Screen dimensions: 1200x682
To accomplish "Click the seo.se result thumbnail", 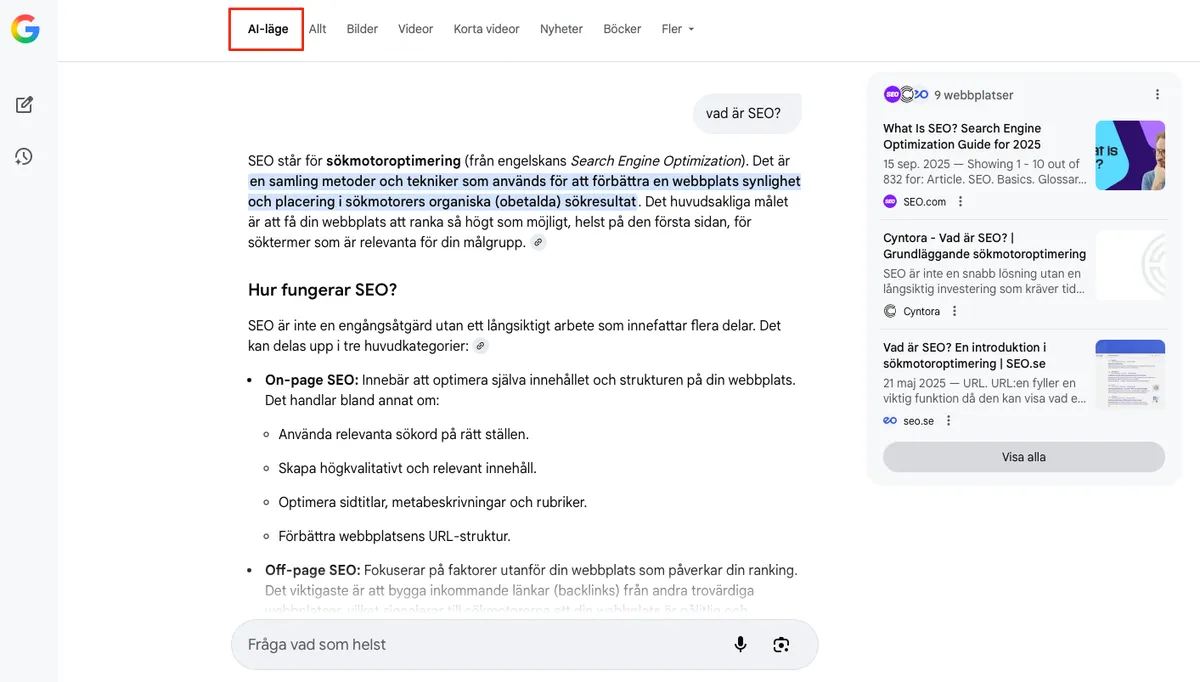I will pyautogui.click(x=1130, y=375).
